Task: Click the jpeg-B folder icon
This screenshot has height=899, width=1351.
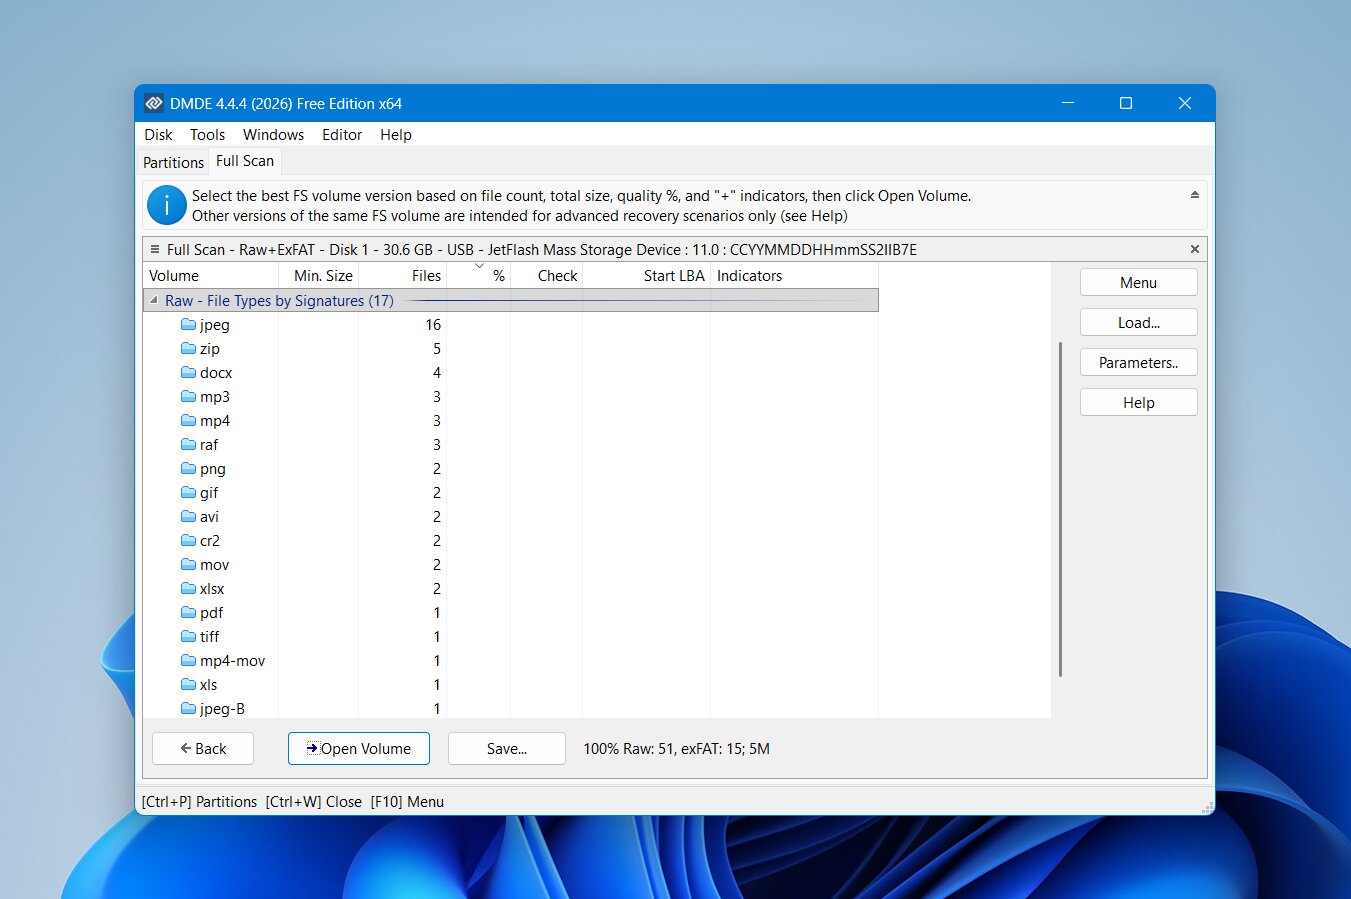Action: point(188,708)
